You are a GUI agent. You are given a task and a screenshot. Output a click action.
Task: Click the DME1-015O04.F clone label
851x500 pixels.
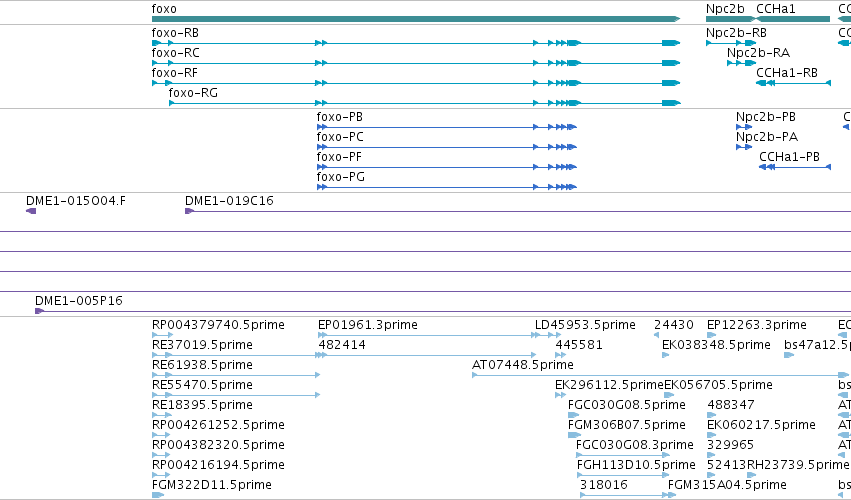click(x=76, y=201)
